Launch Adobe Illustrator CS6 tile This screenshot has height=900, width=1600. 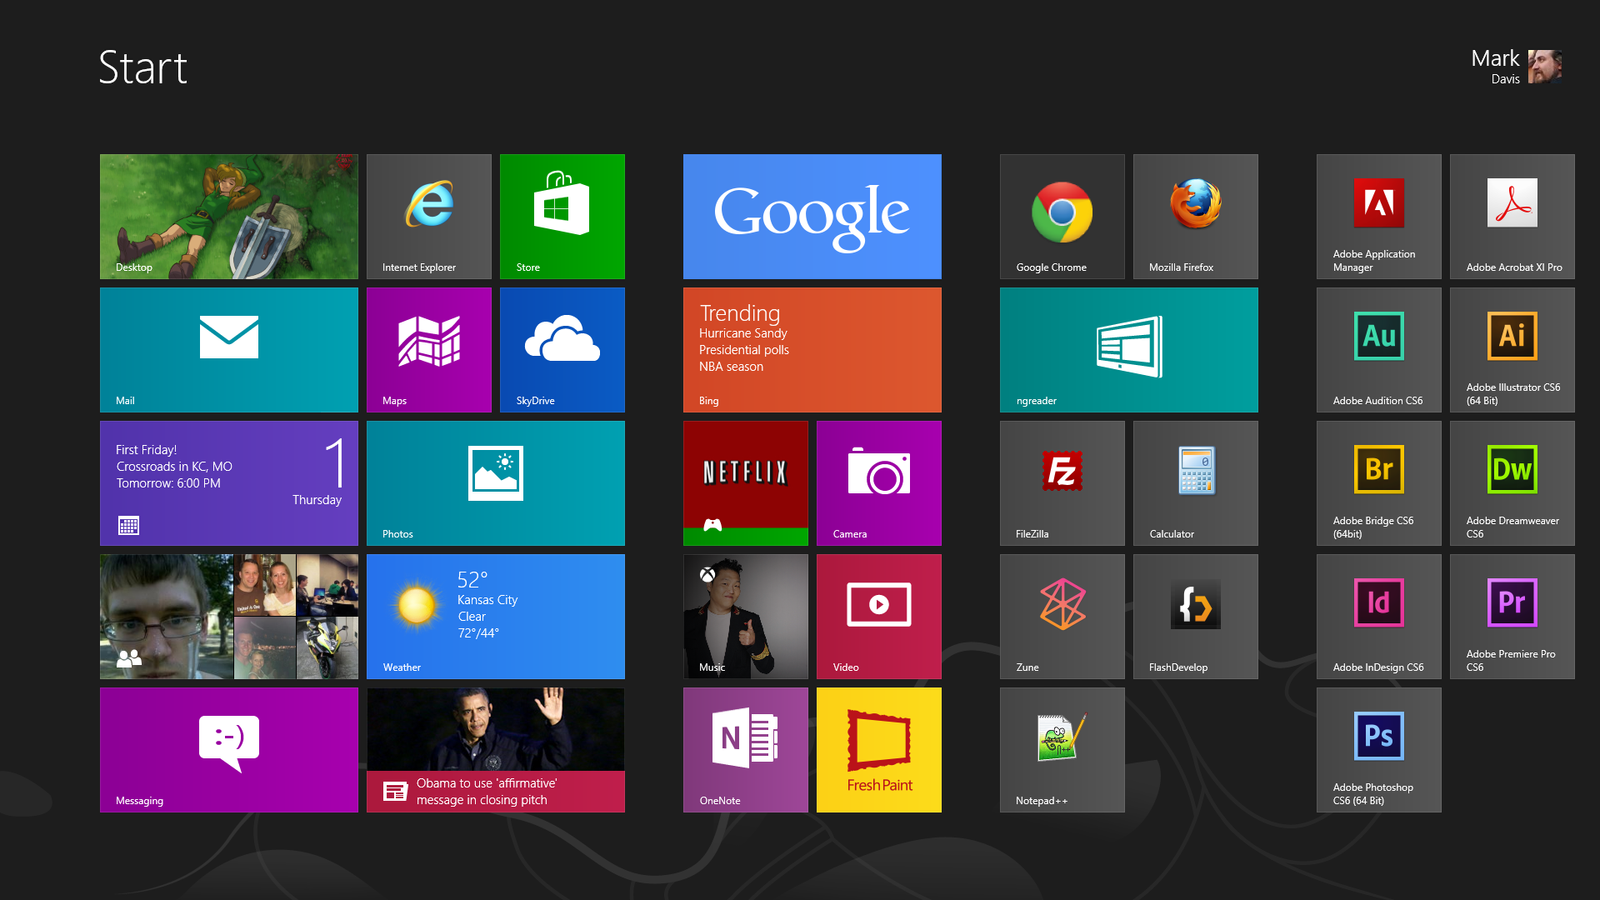(x=1512, y=349)
